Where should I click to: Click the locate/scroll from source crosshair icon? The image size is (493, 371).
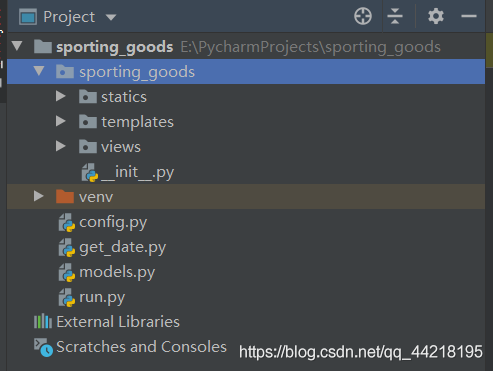(363, 16)
